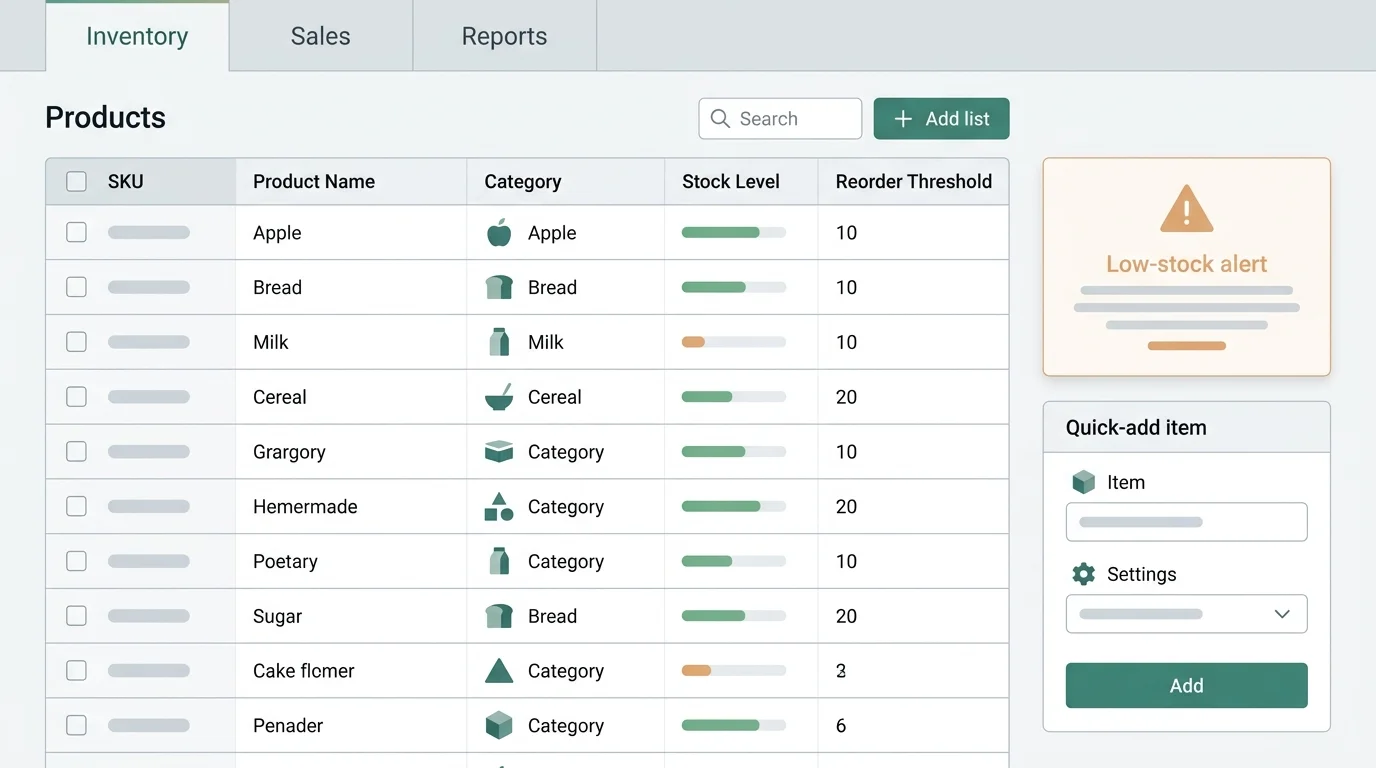Focus the Search input field

[x=780, y=119]
